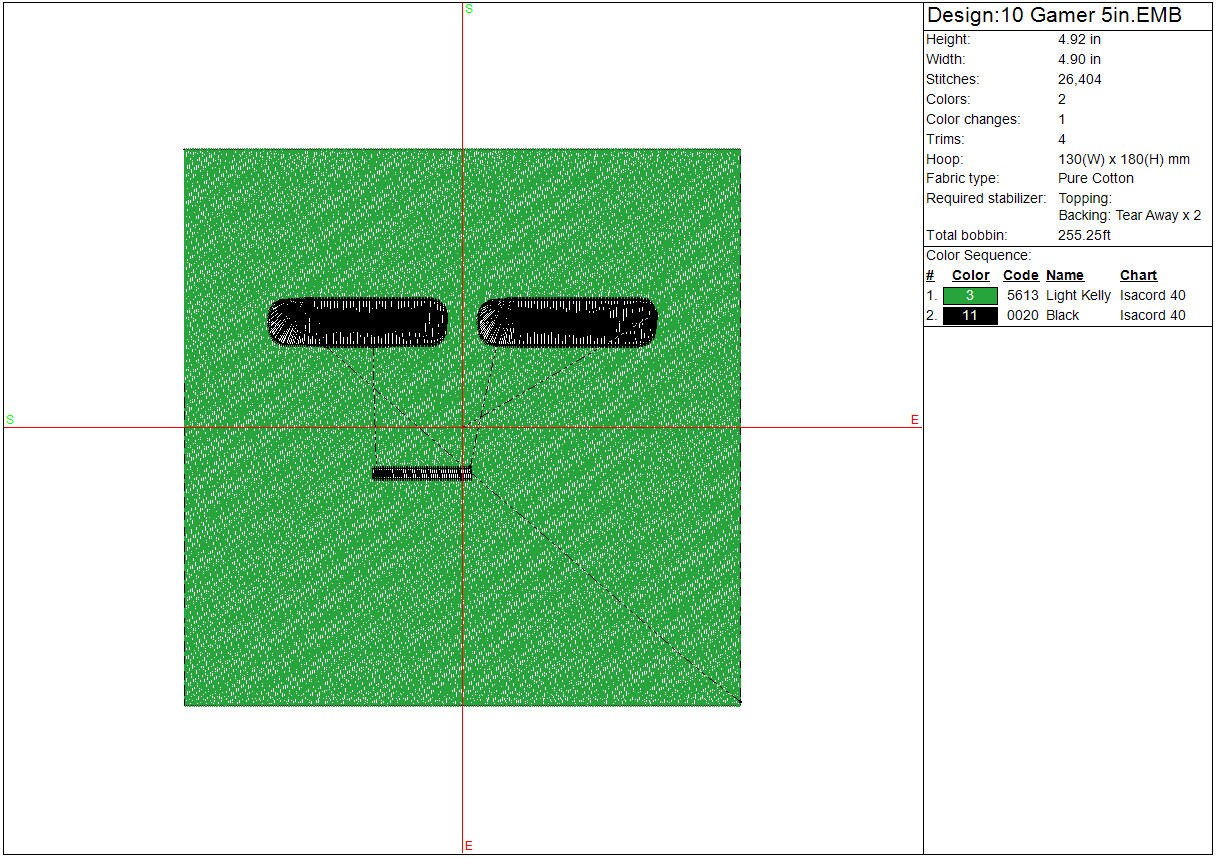Select the left black eye shape
Screen dimensions: 1216x858
pos(358,323)
